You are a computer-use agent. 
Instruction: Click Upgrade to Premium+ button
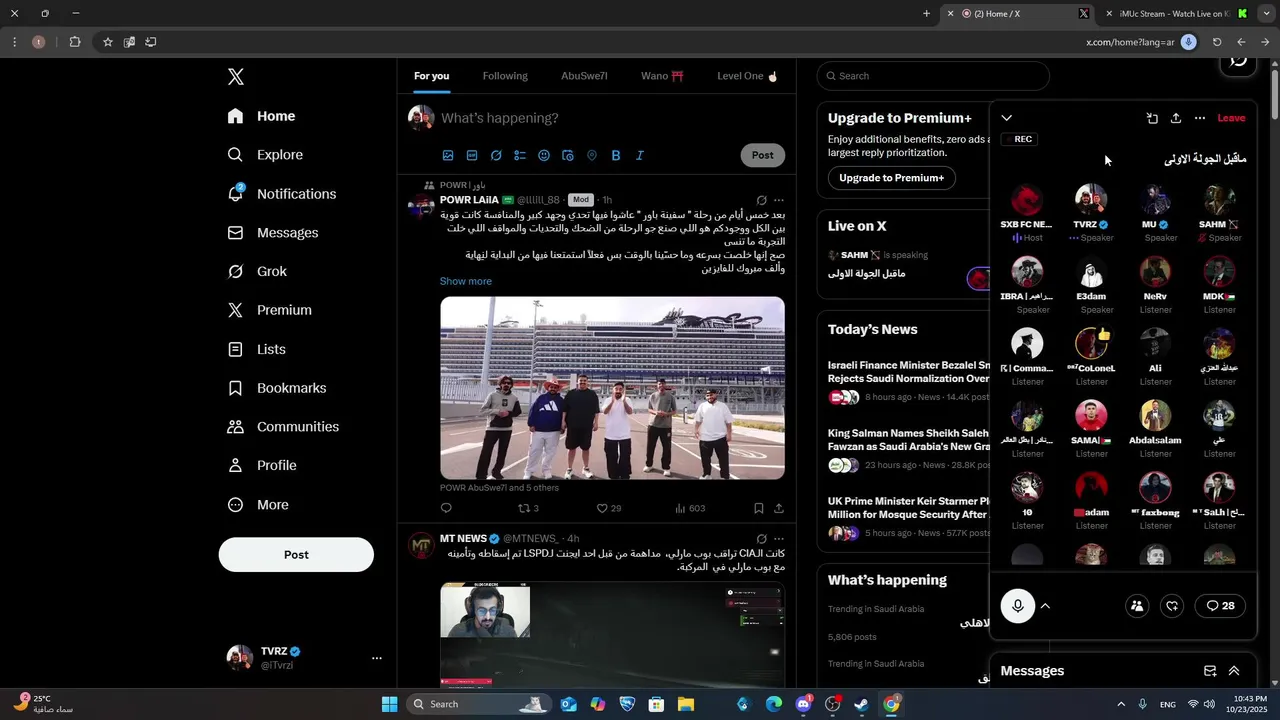click(x=891, y=178)
